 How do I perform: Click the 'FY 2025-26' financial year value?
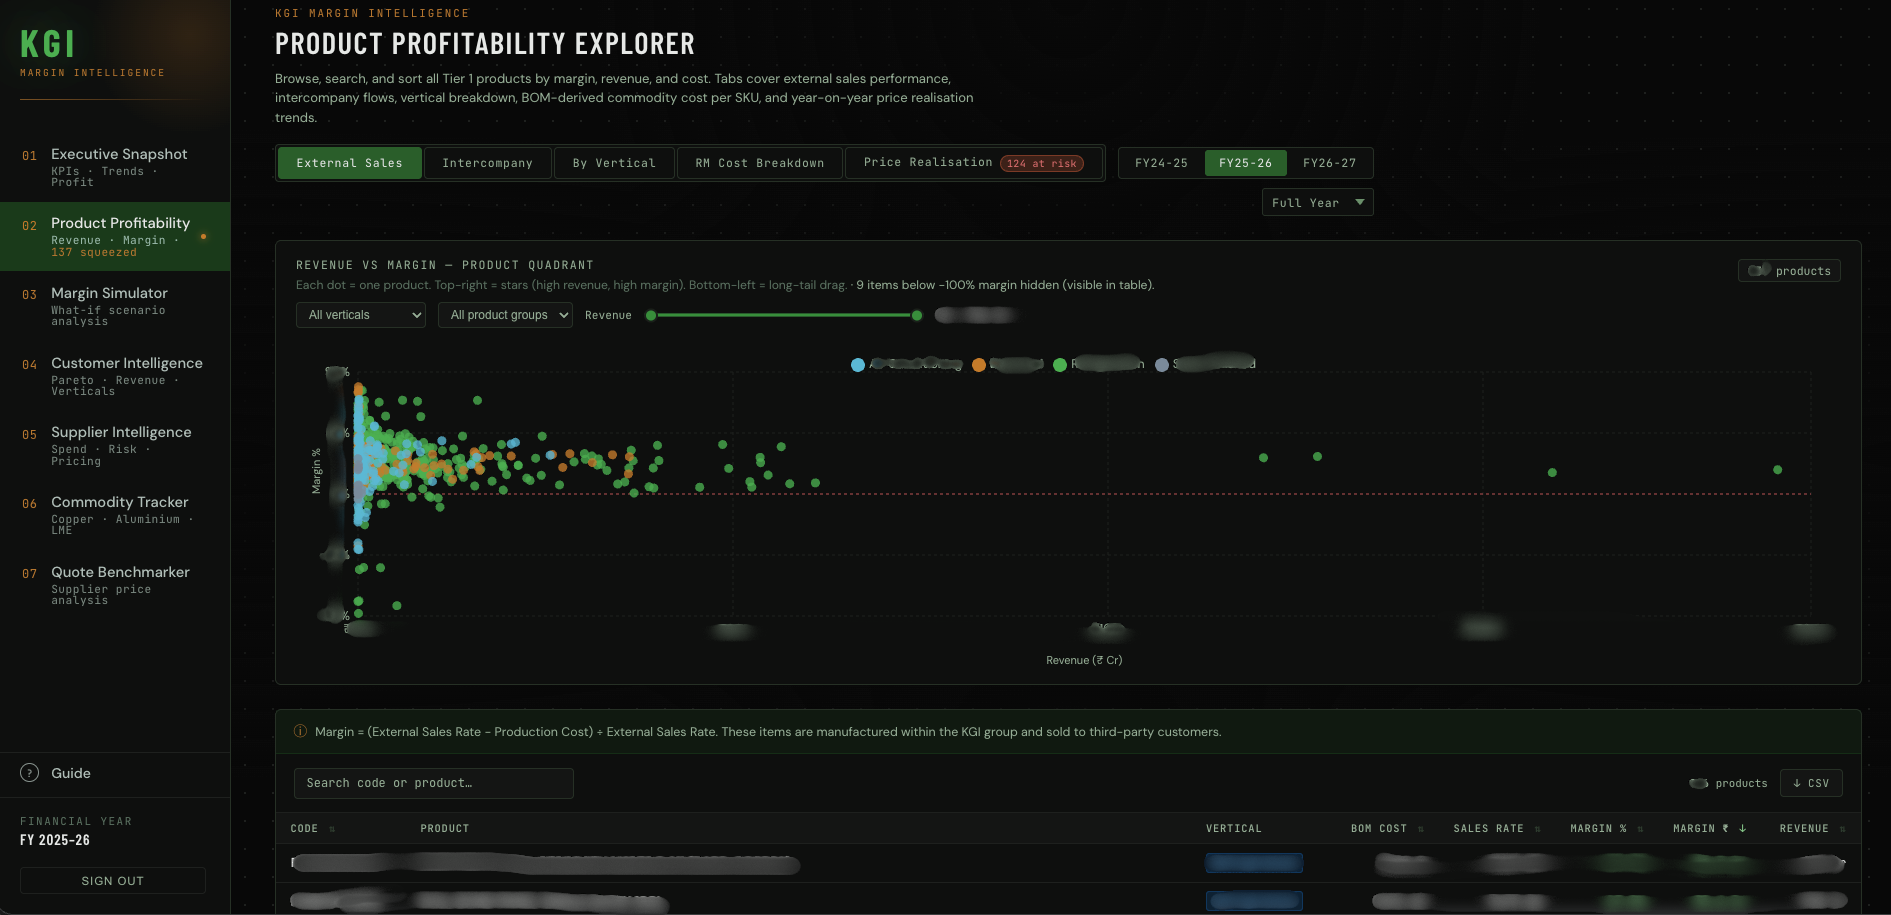tap(55, 840)
